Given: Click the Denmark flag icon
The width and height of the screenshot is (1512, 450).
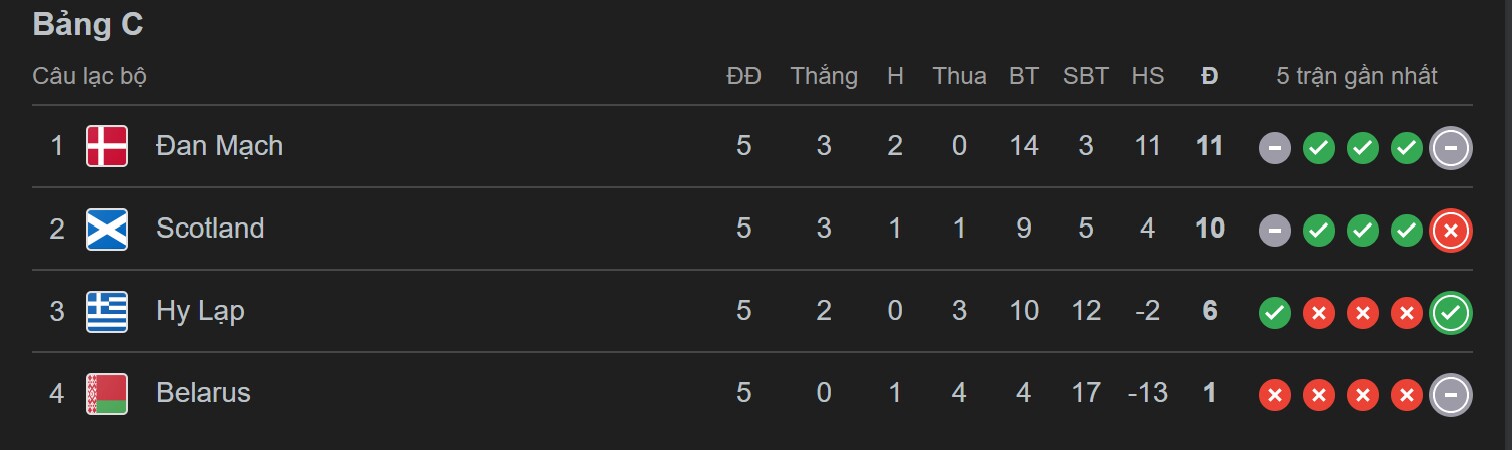Looking at the screenshot, I should [x=107, y=146].
